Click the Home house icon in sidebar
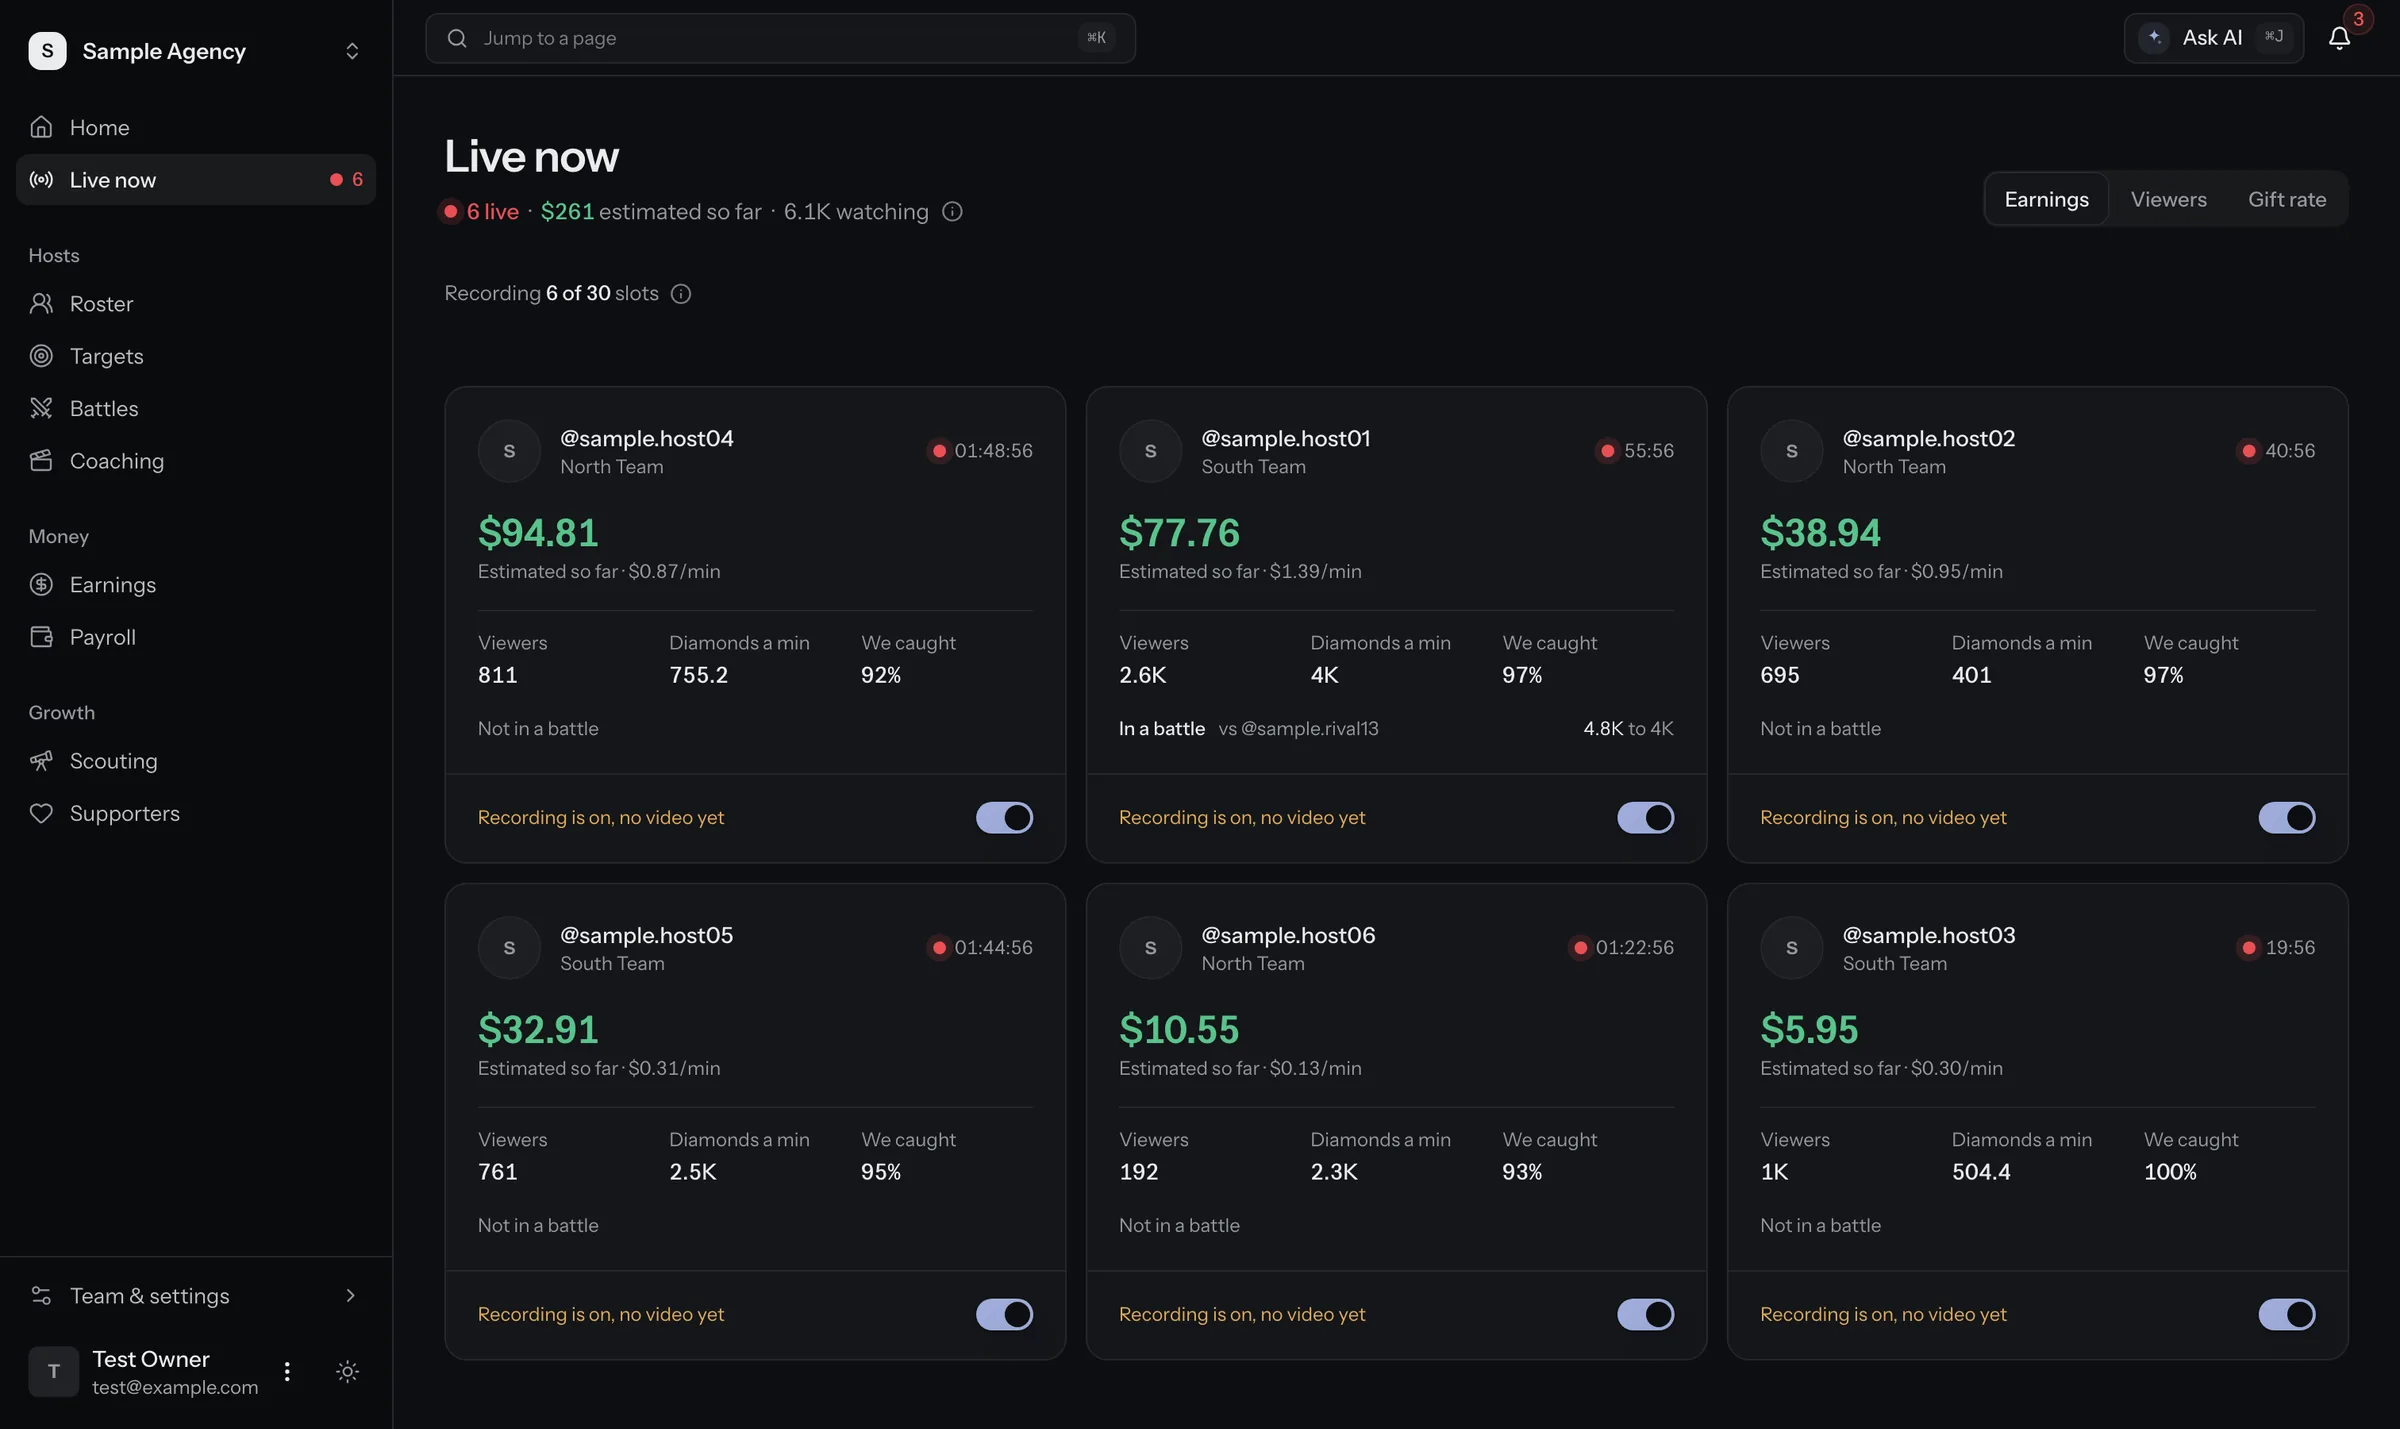The width and height of the screenshot is (2400, 1429). (41, 127)
